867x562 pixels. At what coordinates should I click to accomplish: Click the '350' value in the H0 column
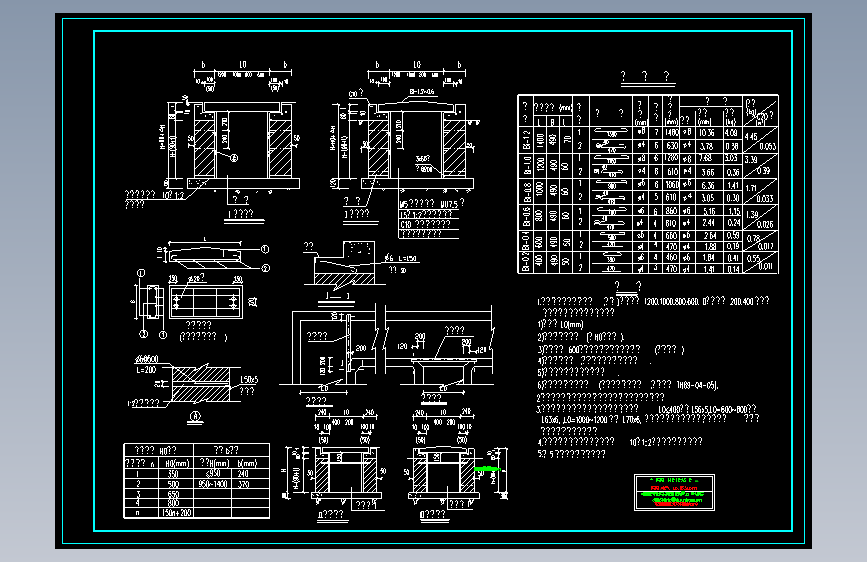tap(173, 474)
